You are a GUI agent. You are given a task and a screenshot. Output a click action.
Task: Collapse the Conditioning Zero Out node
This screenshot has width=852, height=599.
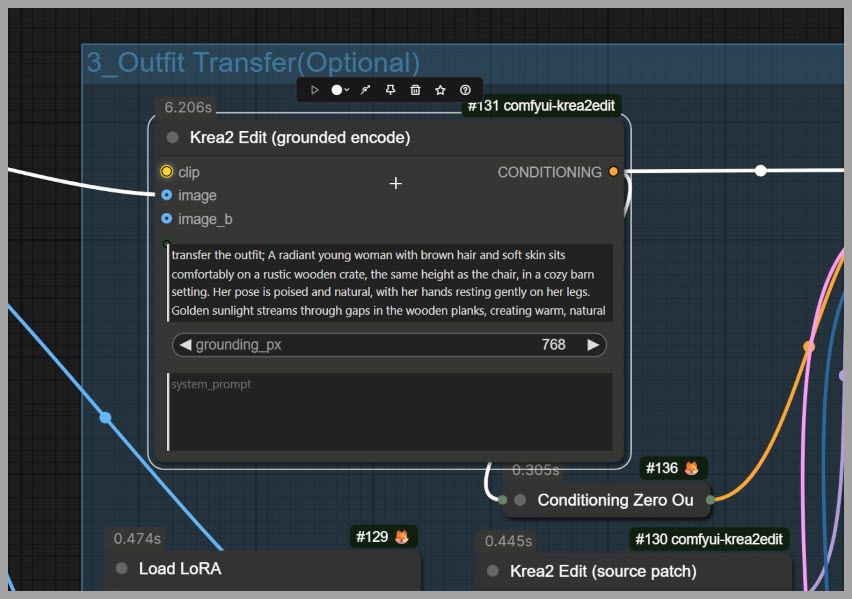(x=520, y=500)
